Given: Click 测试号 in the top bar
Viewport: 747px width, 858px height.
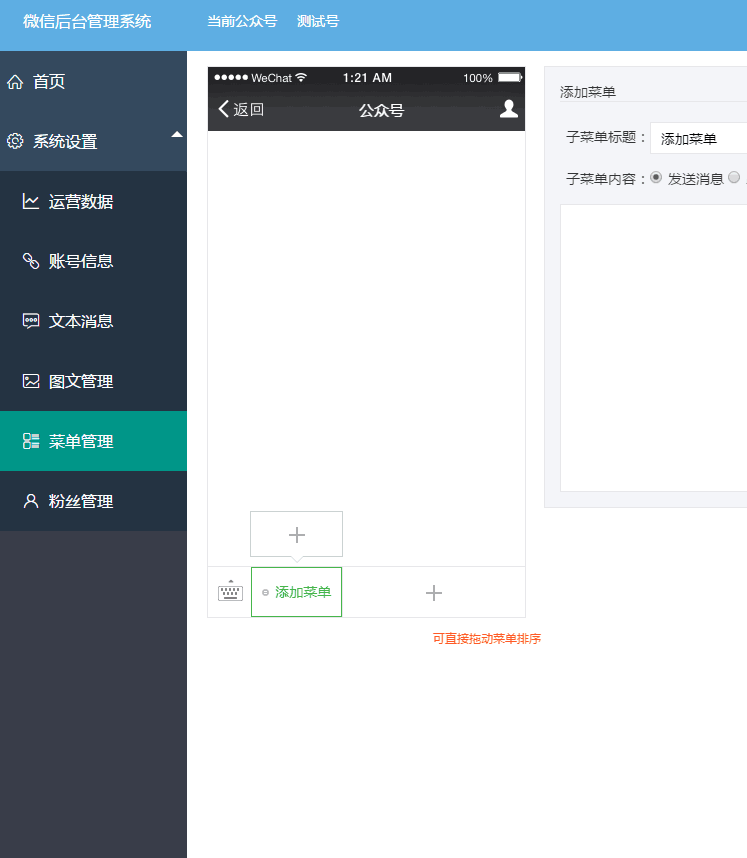Looking at the screenshot, I should (x=318, y=21).
